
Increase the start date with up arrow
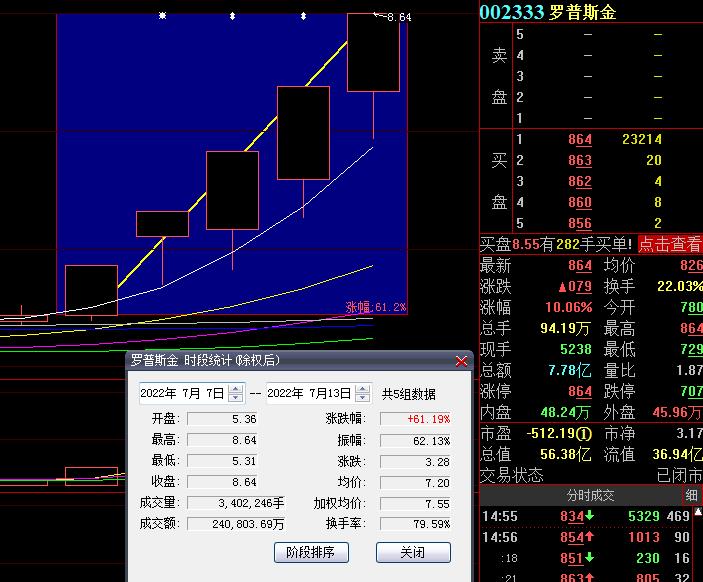point(235,389)
